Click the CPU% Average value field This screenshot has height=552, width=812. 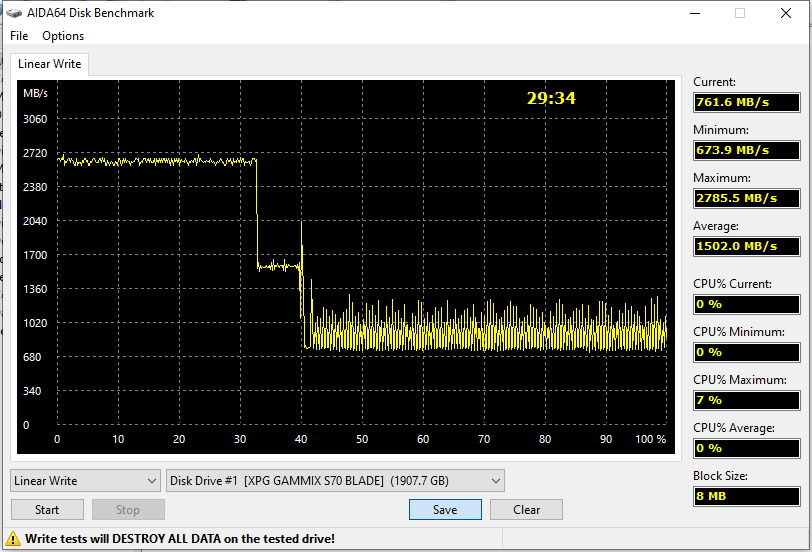747,448
